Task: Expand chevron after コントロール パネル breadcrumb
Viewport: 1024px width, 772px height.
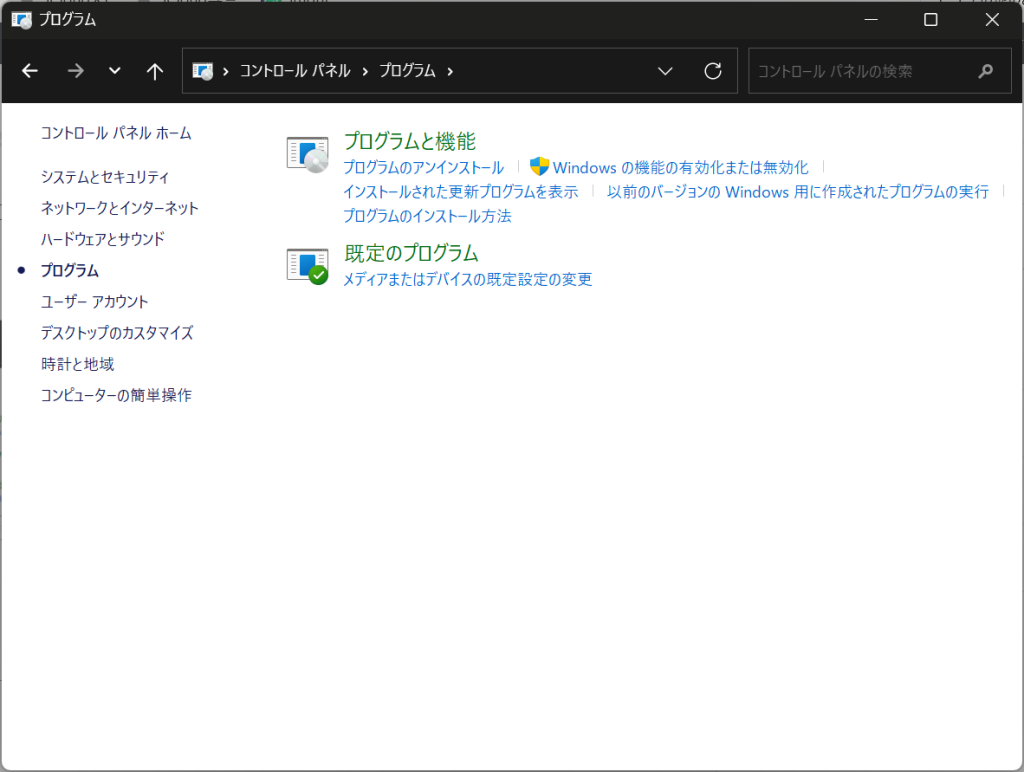Action: point(365,71)
